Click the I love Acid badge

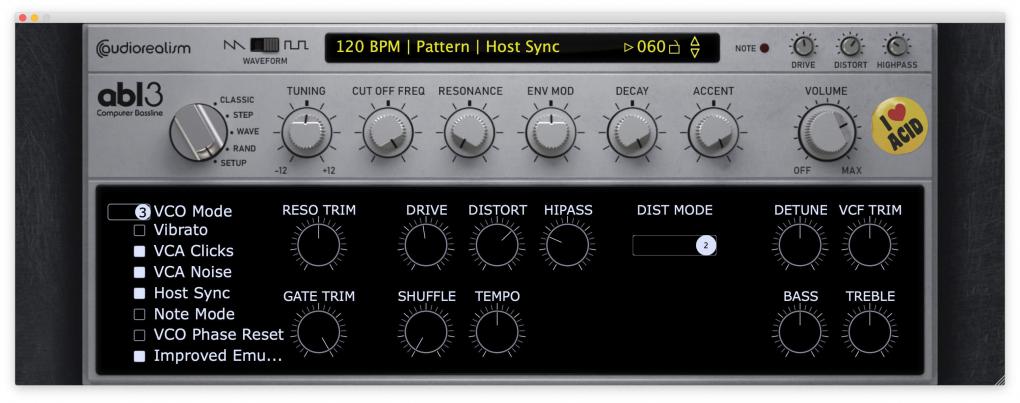[900, 126]
